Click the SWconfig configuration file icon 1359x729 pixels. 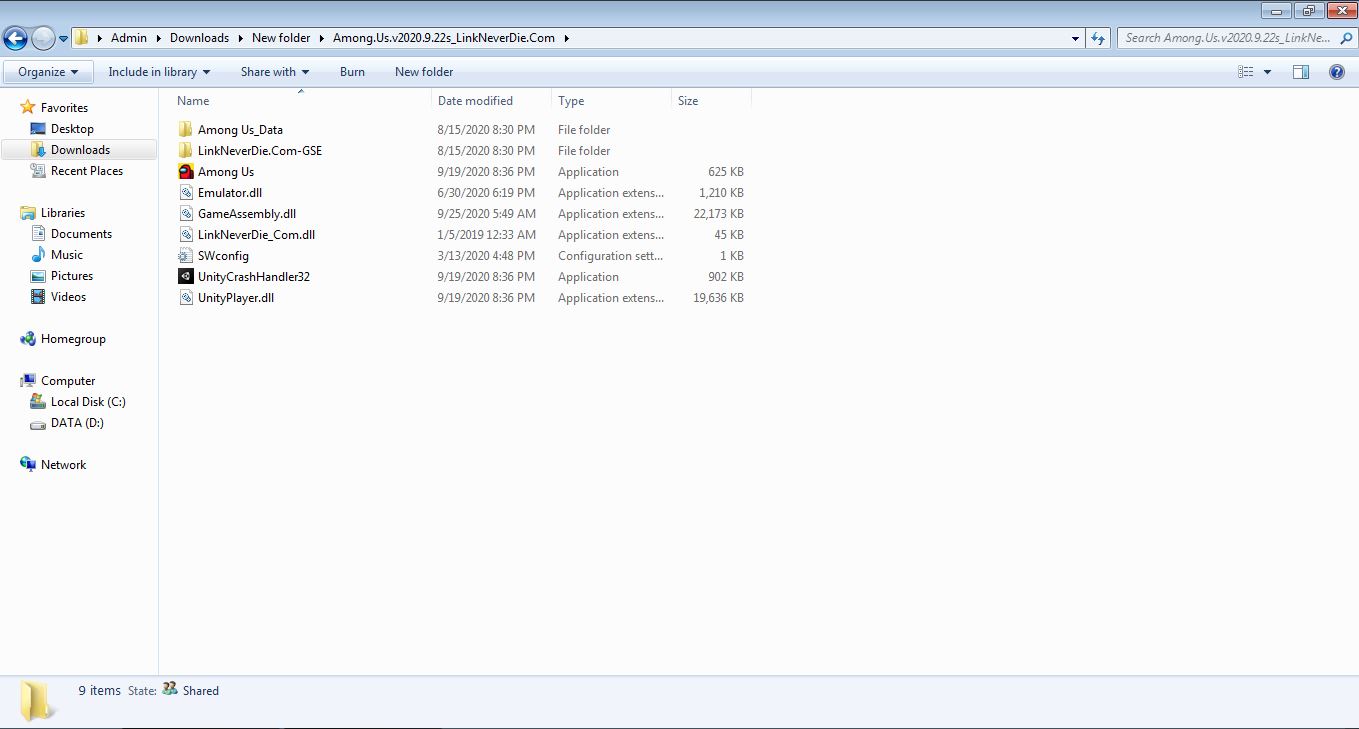coord(186,256)
